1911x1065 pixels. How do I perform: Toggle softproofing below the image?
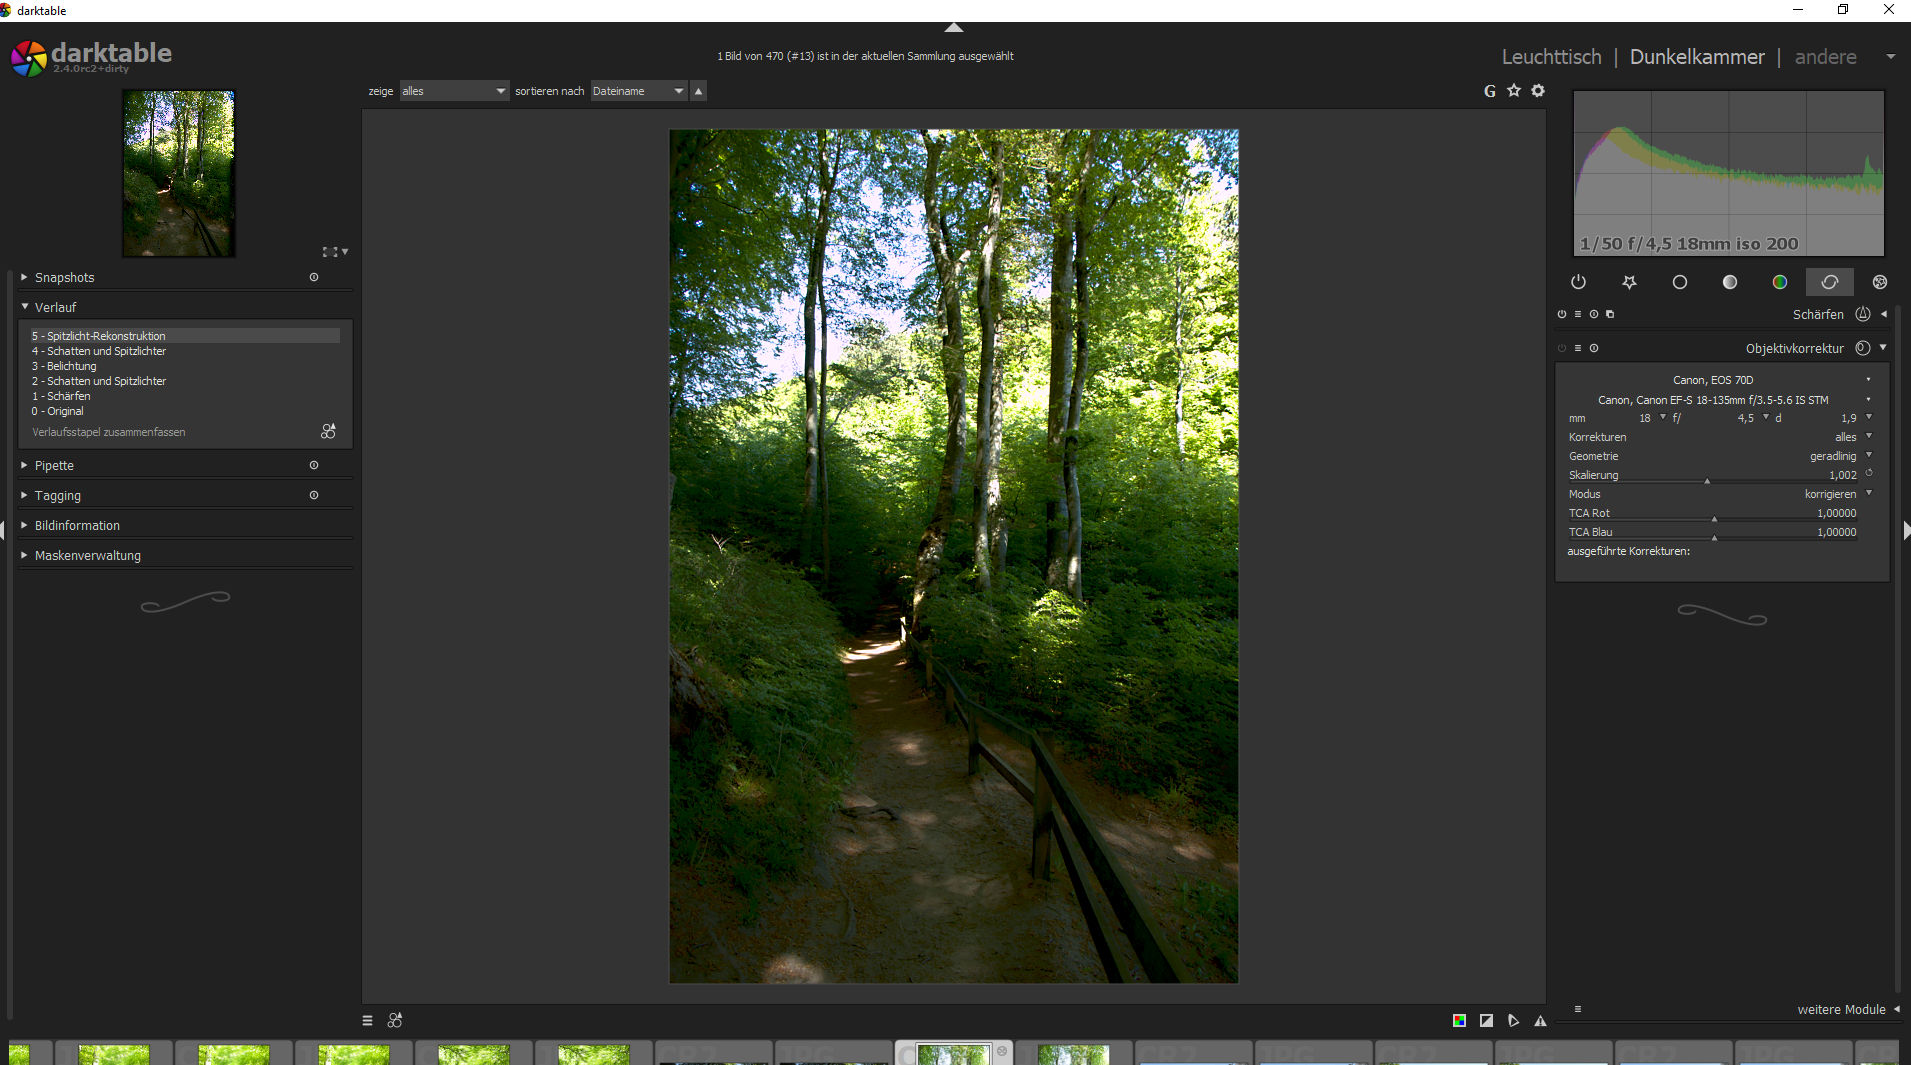pos(1514,1020)
